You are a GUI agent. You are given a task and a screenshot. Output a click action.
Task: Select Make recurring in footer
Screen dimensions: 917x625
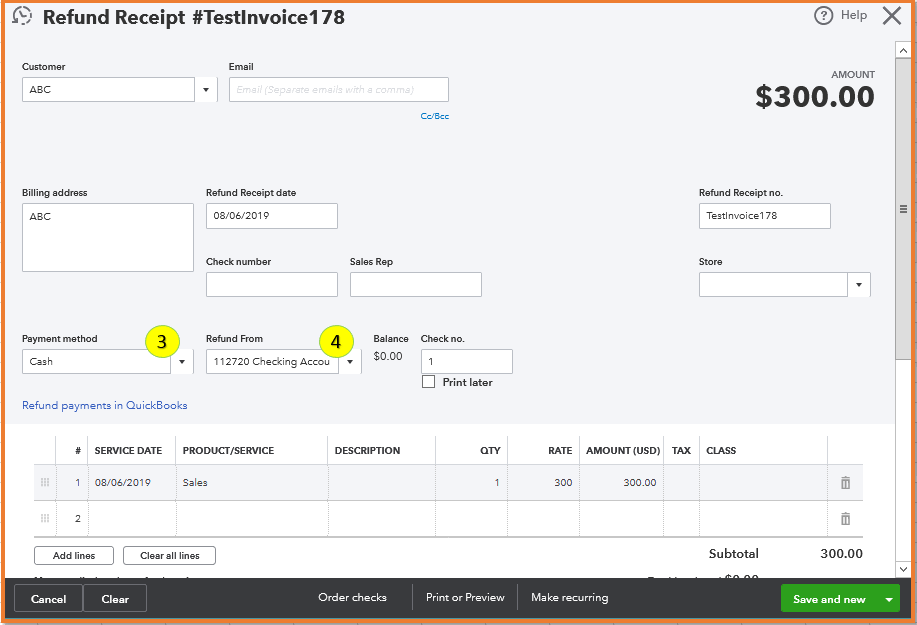[569, 598]
